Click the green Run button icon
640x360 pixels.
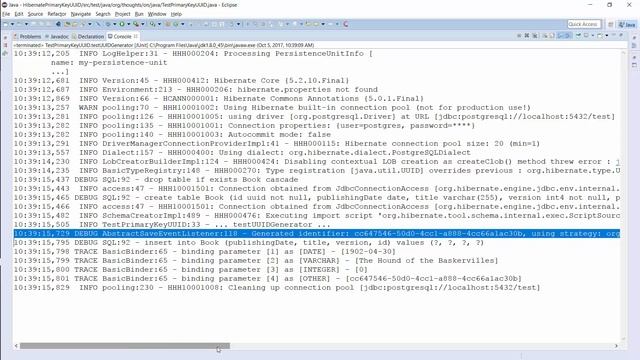(122, 24)
